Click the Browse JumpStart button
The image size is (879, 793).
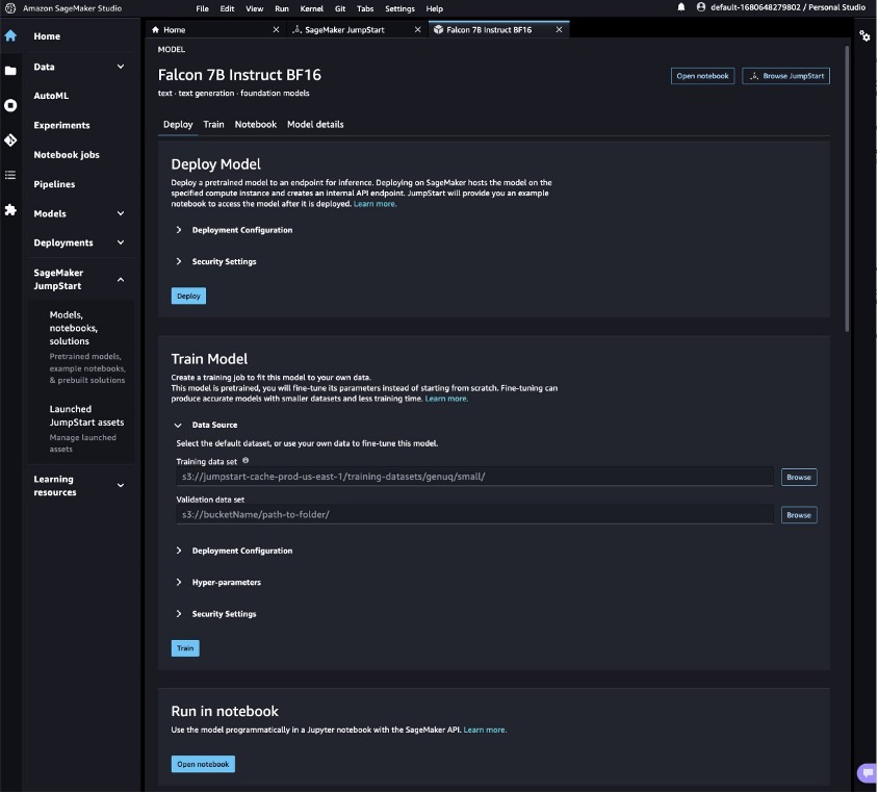coord(785,76)
